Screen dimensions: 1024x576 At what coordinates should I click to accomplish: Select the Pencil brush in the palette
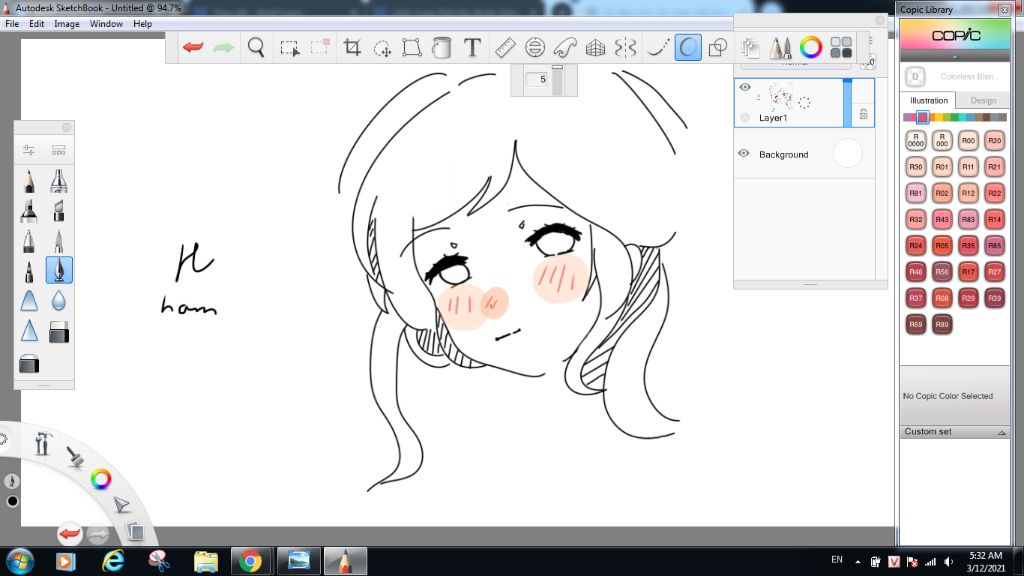(29, 182)
